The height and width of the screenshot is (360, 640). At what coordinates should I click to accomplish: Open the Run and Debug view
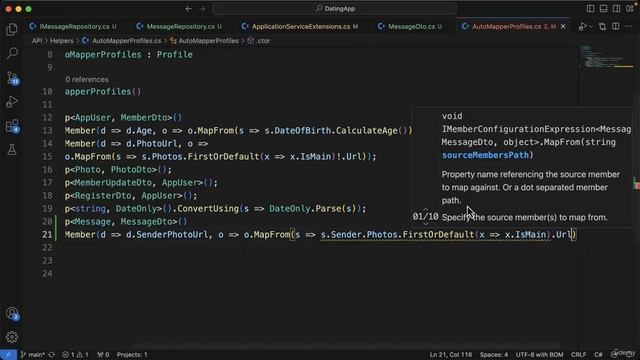pyautogui.click(x=12, y=102)
